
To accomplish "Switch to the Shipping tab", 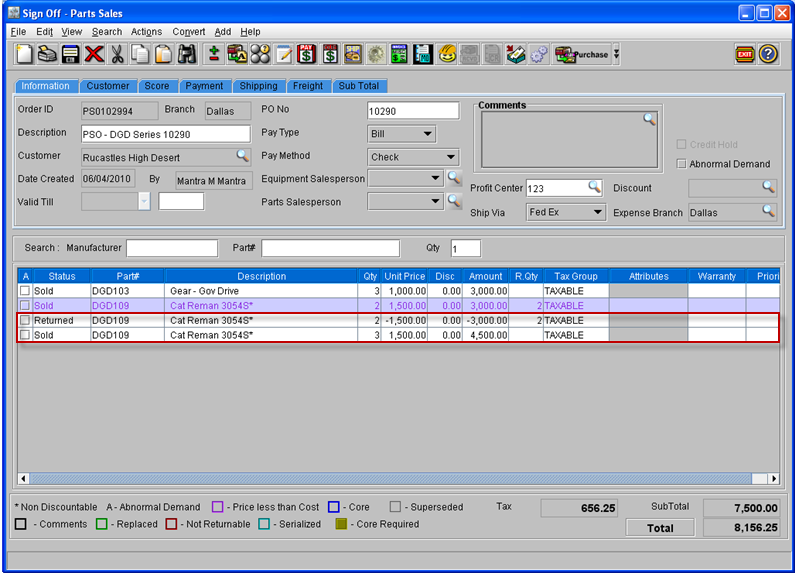I will coord(258,86).
